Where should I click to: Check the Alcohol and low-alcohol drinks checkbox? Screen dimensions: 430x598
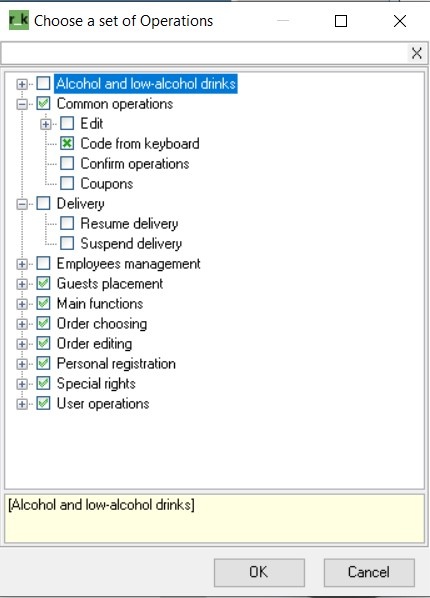(x=43, y=84)
